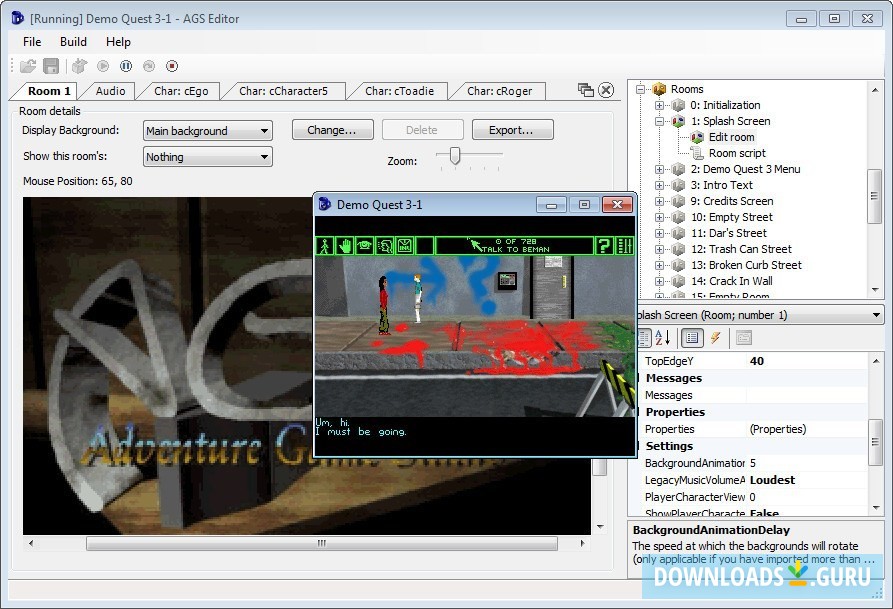Screen dimensions: 893x609
Task: Select Room script in the project tree
Action: click(x=729, y=152)
